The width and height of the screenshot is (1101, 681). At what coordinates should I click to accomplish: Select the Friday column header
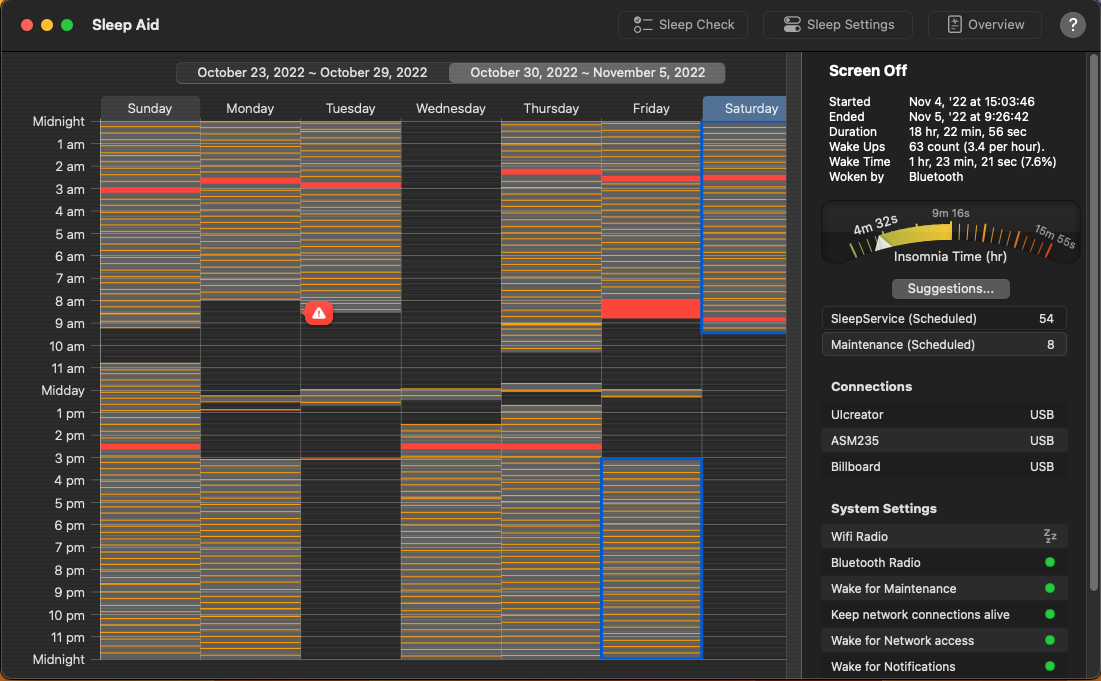(651, 108)
